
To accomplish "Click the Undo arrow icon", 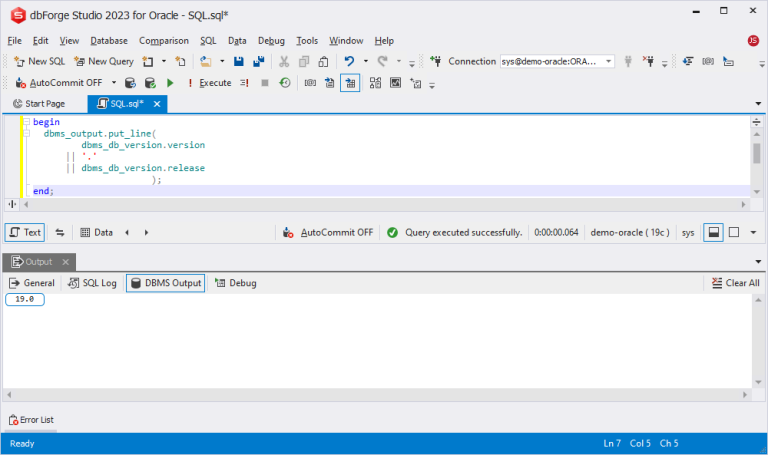I will (x=349, y=61).
